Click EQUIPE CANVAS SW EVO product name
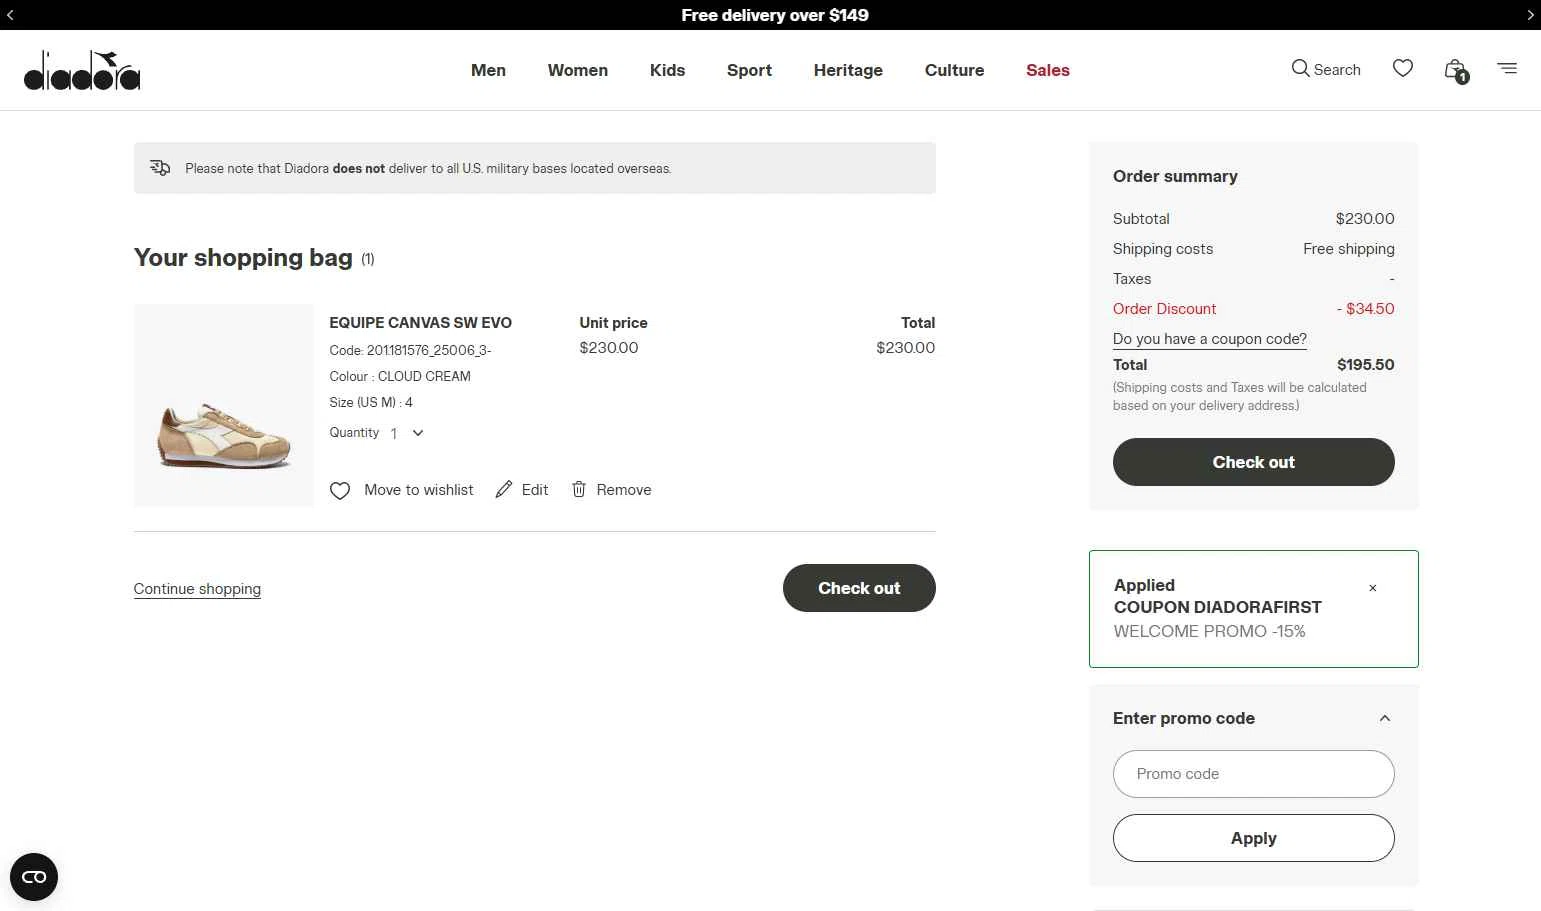The image size is (1541, 911). tap(421, 323)
